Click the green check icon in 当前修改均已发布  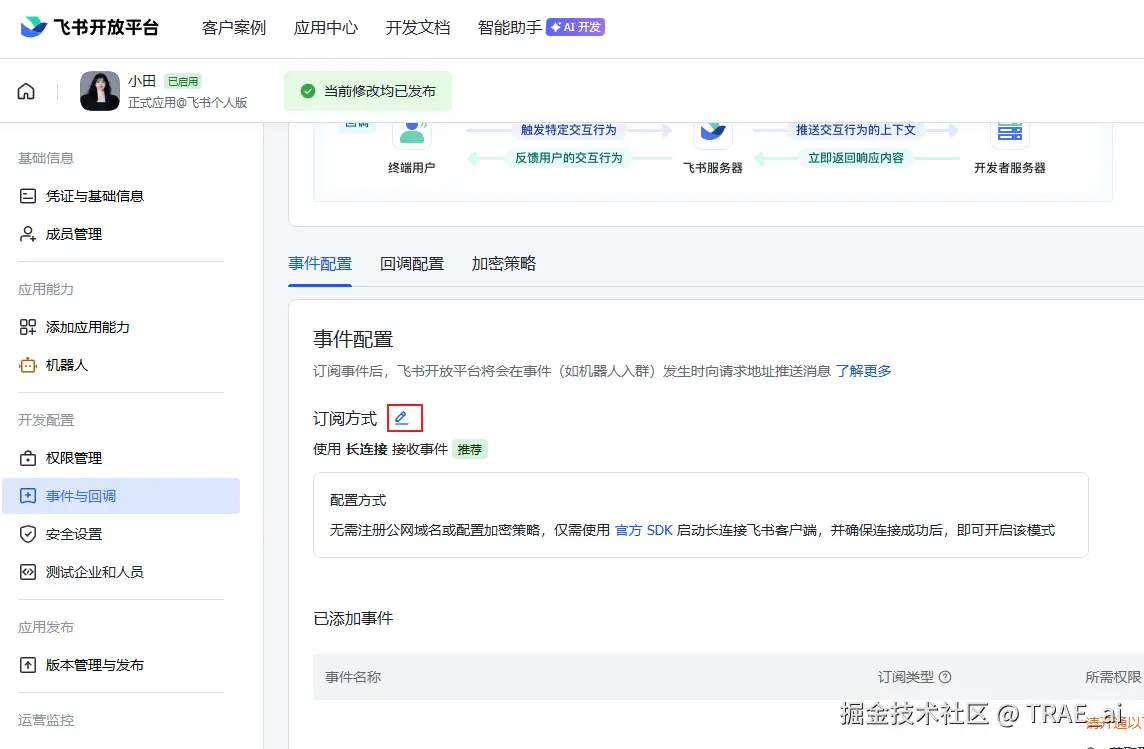308,91
